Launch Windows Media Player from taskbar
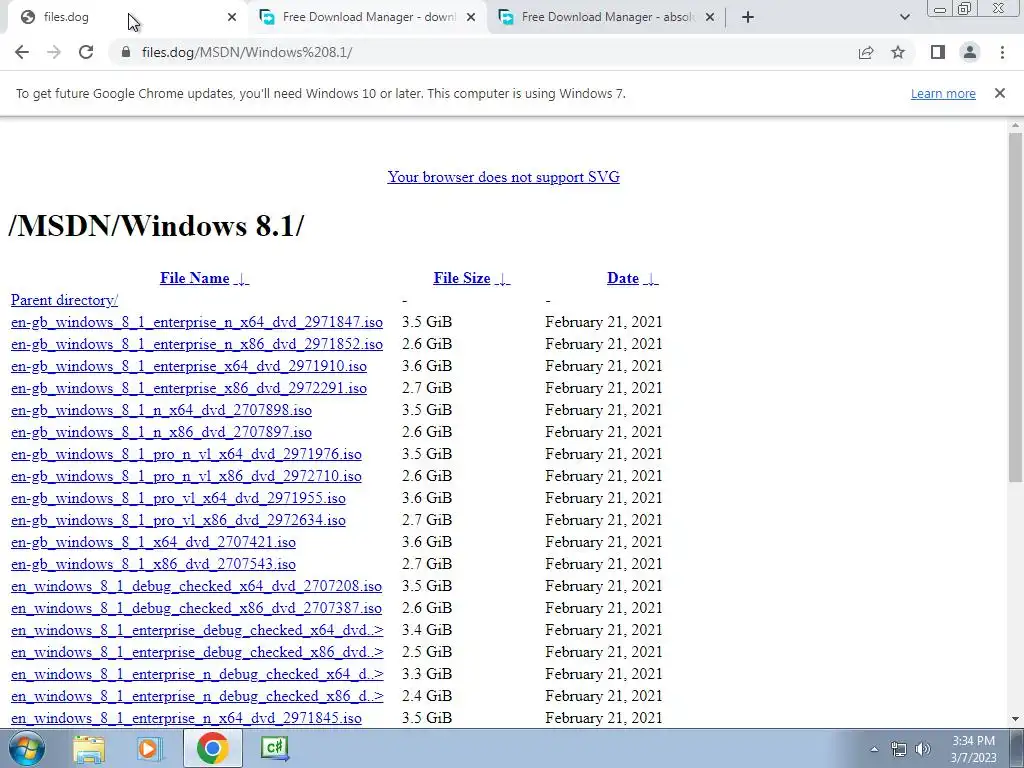 (x=150, y=748)
